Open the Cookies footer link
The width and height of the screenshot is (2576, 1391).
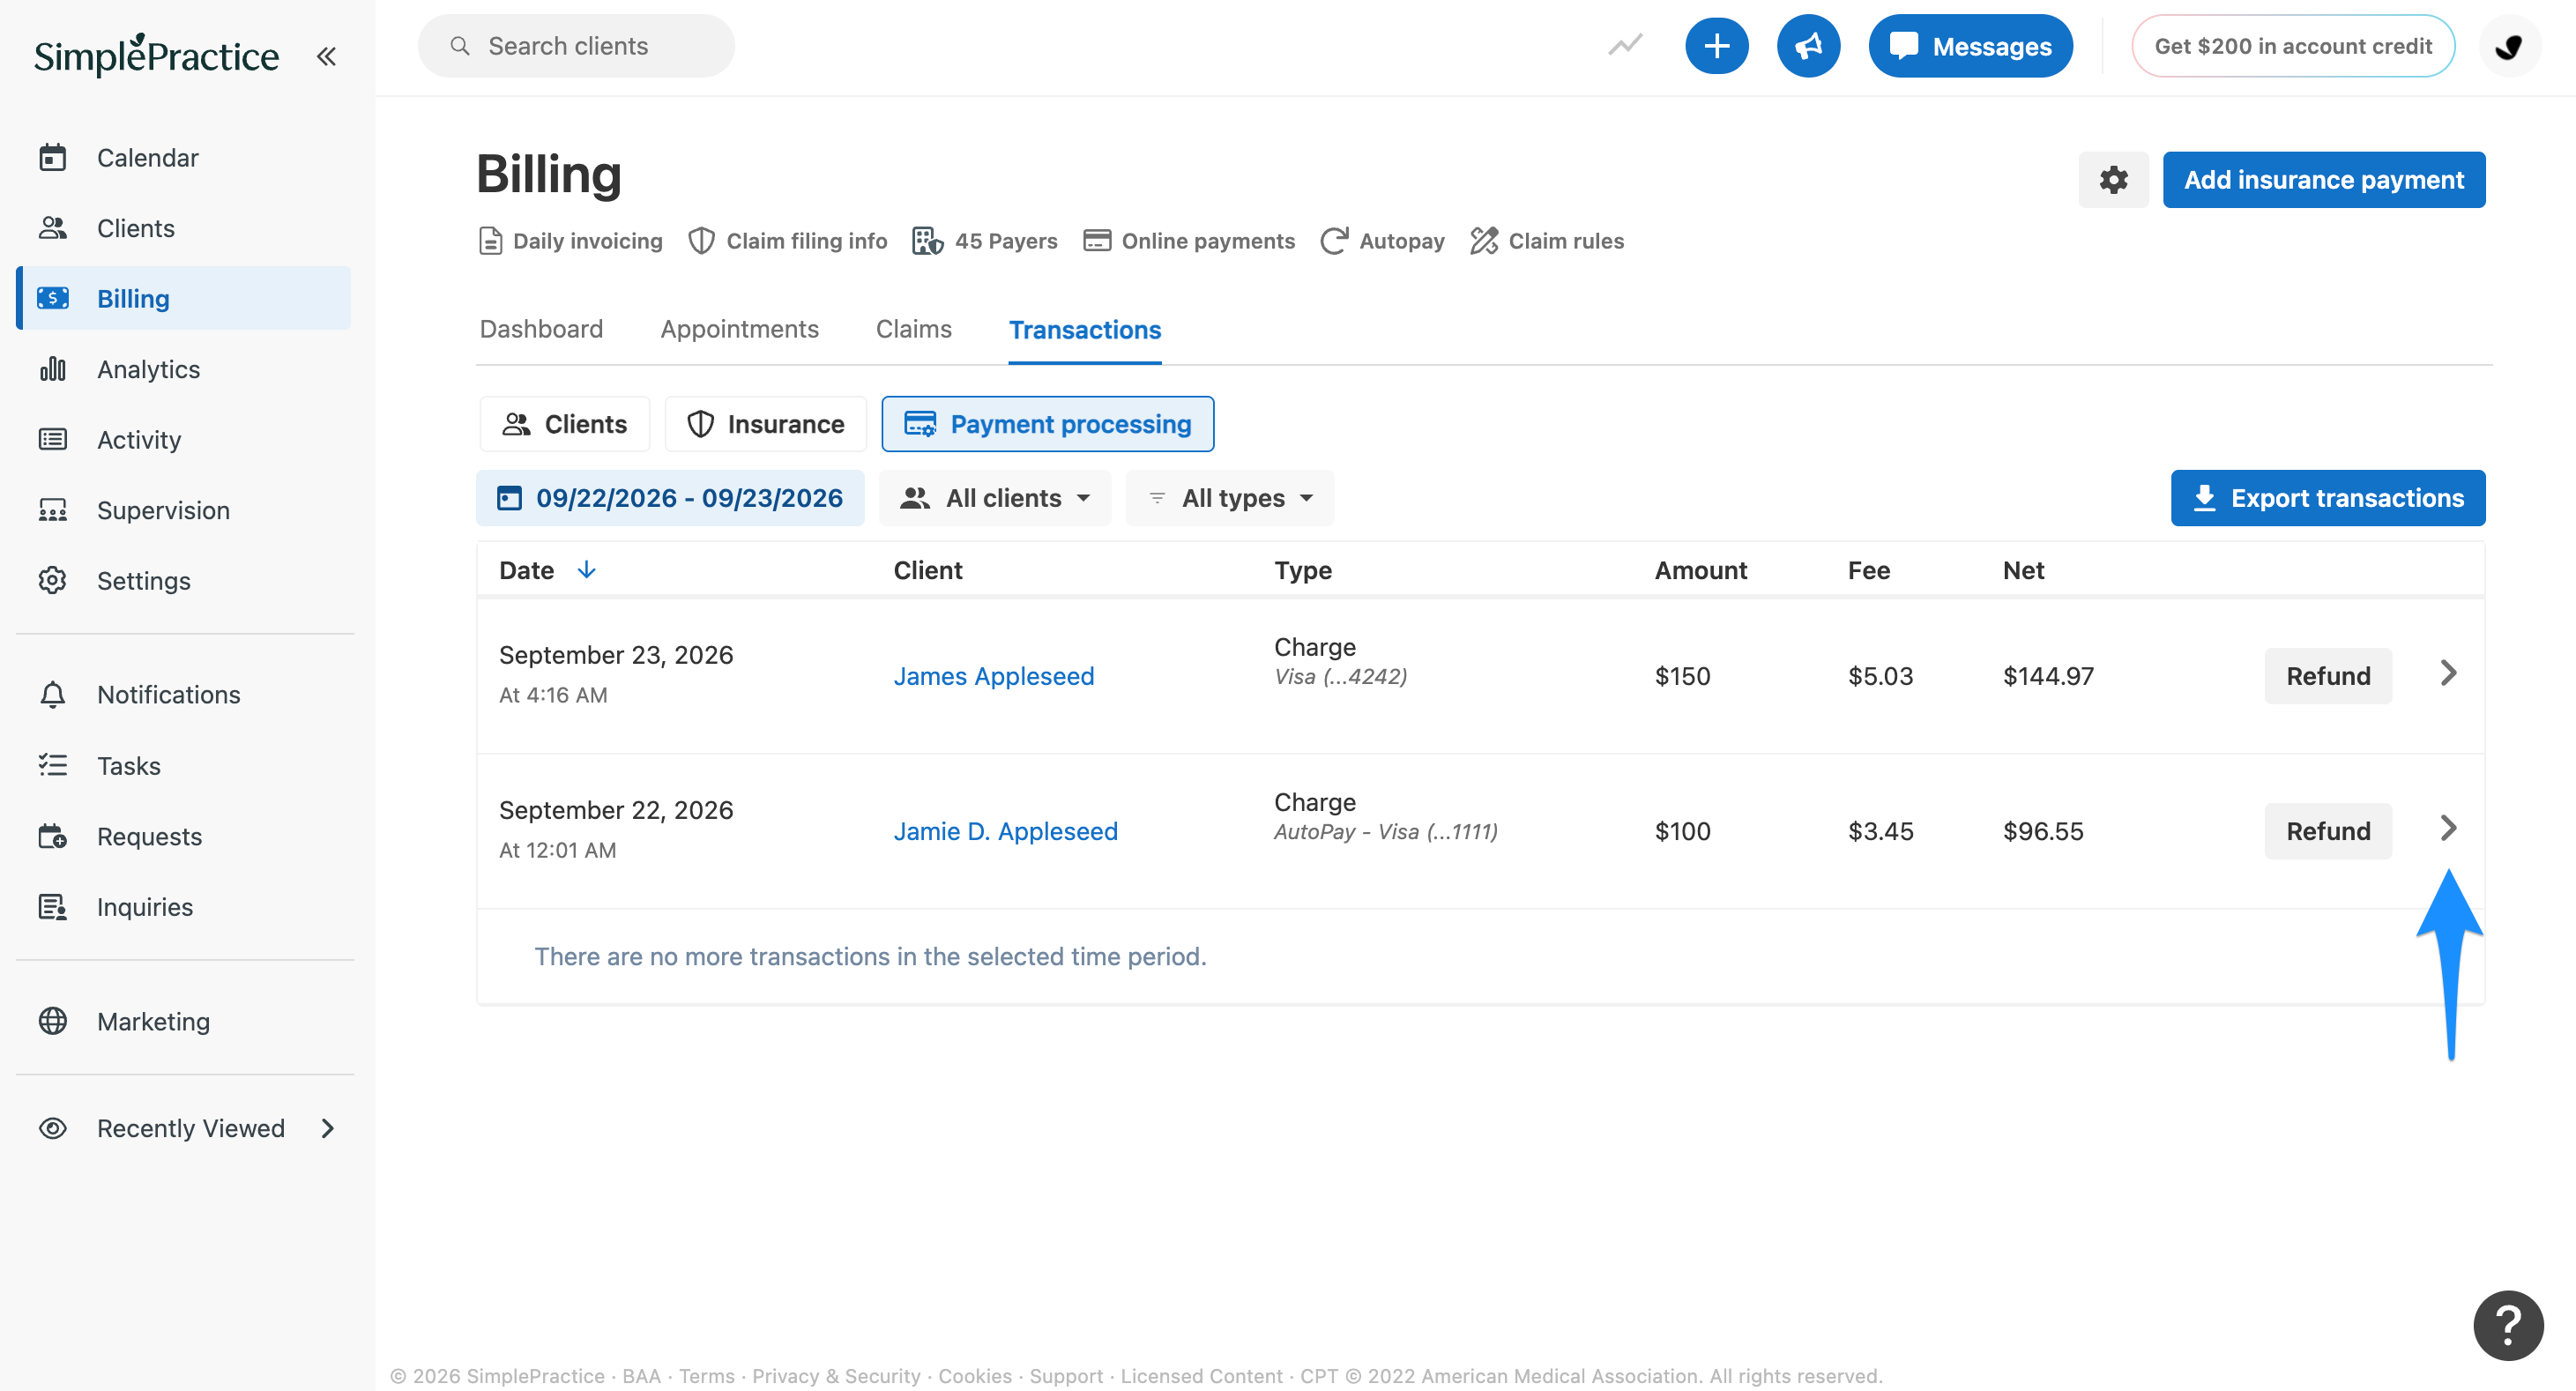click(x=975, y=1376)
